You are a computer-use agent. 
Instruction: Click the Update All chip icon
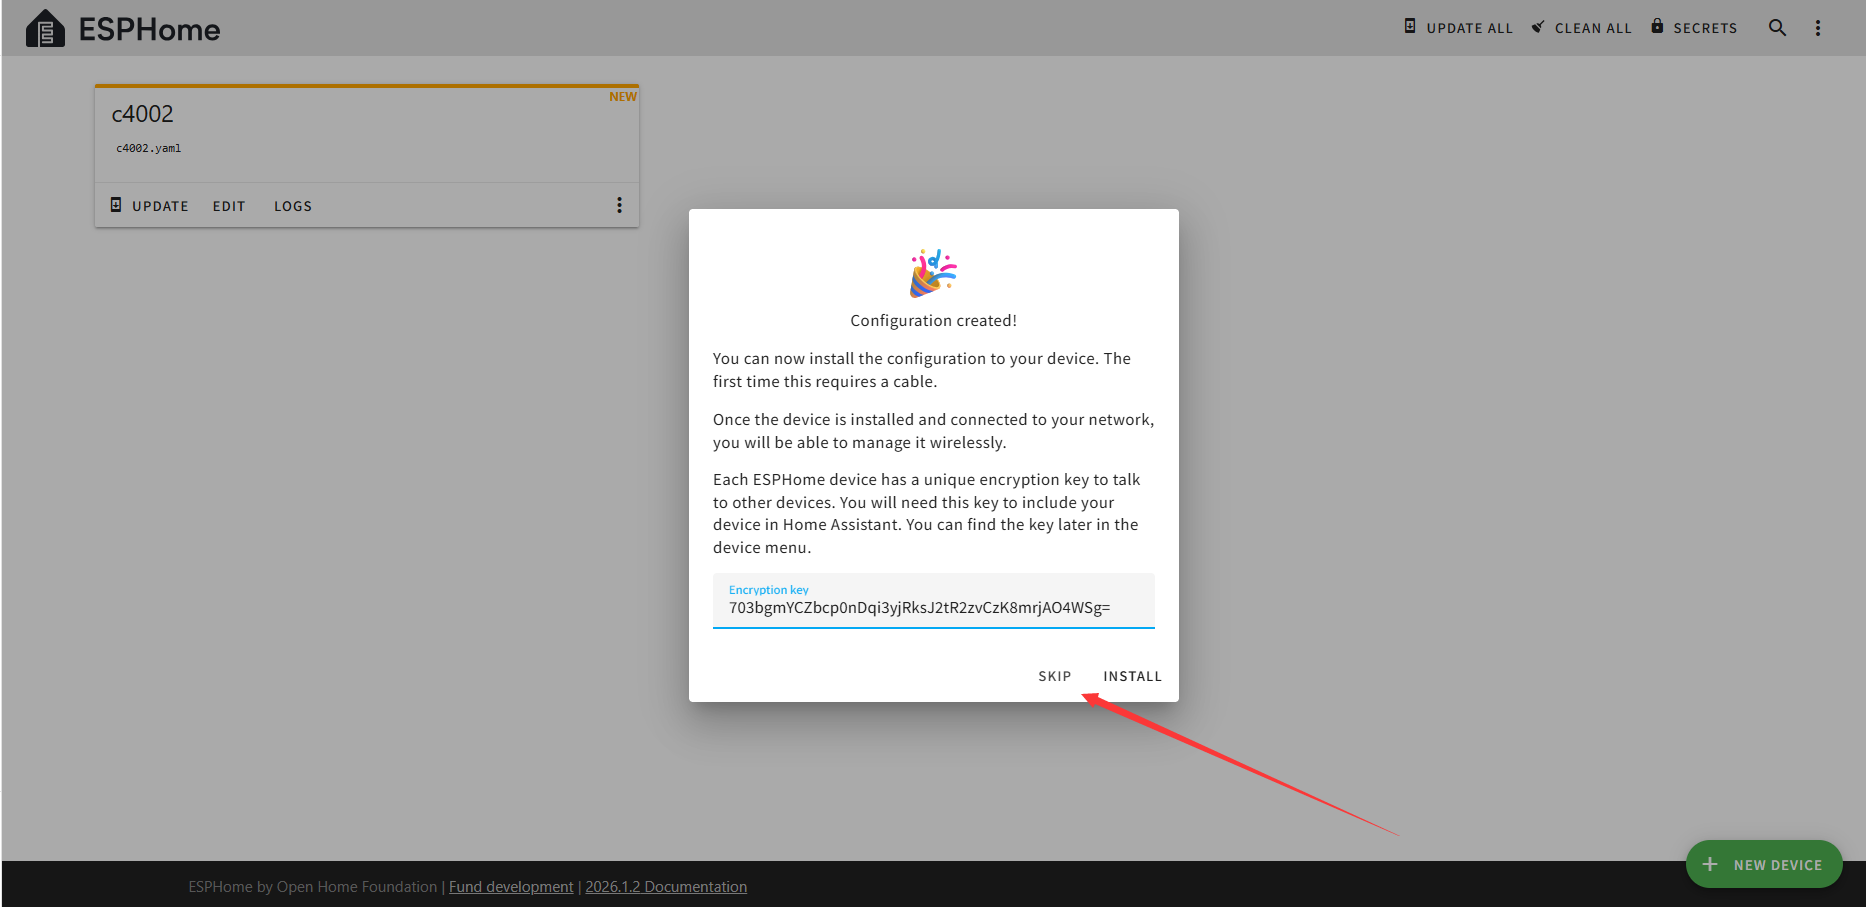point(1410,27)
